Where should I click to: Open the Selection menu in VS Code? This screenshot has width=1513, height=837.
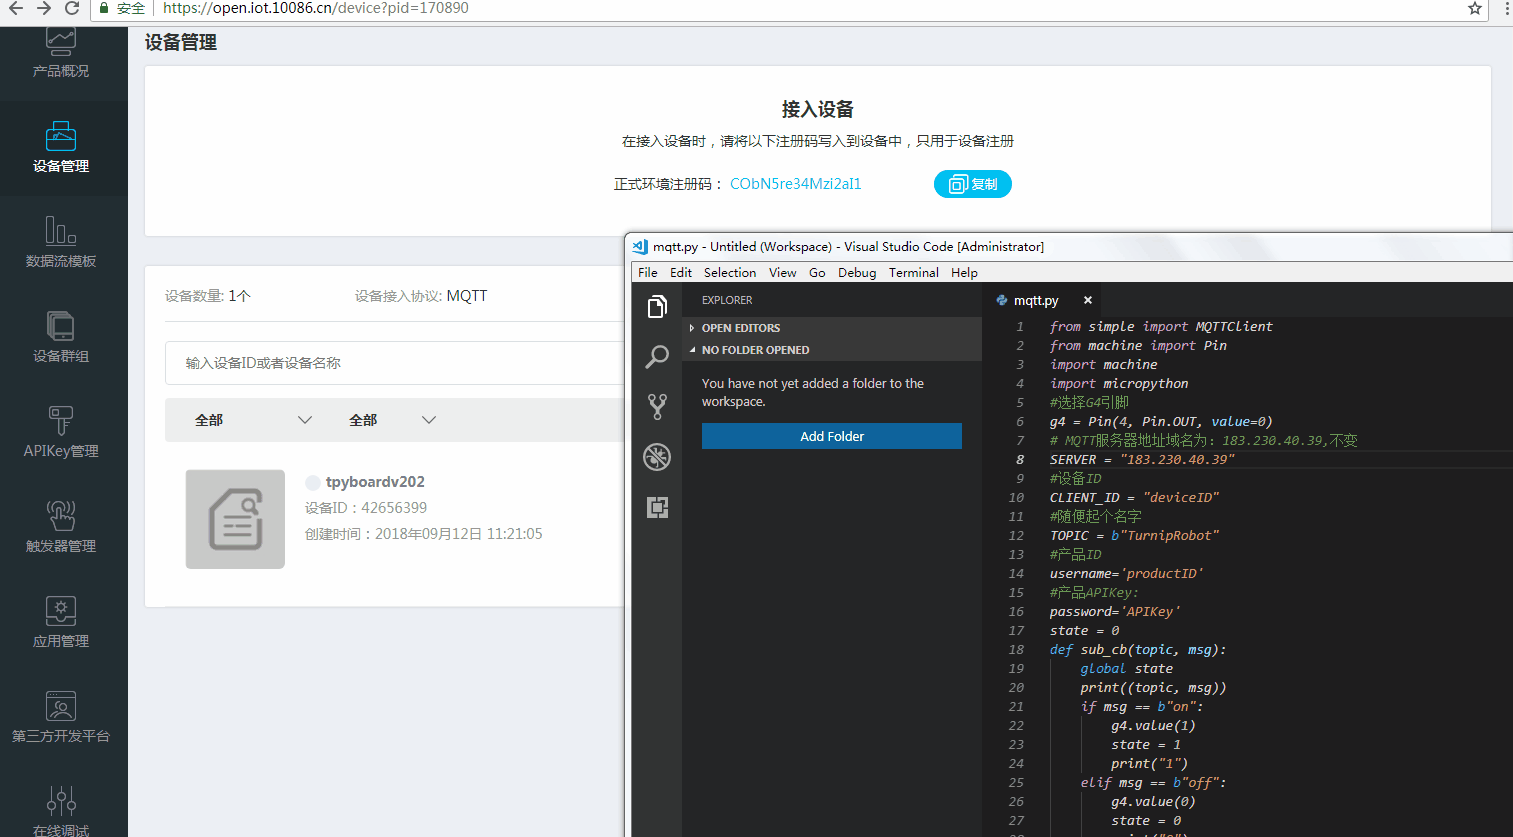pos(729,273)
